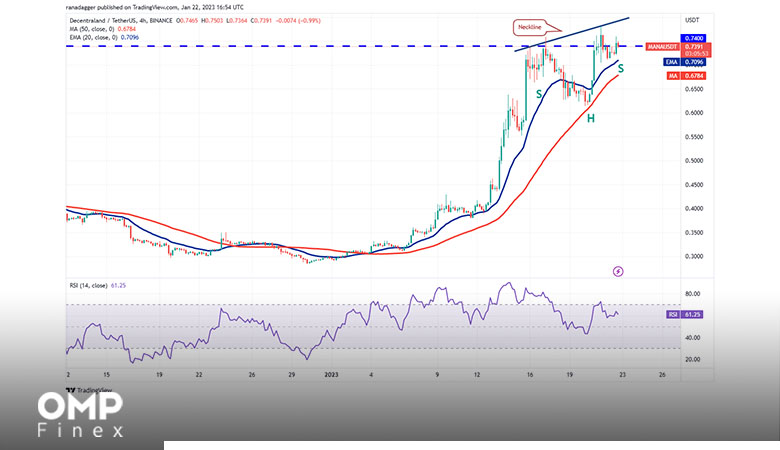Click the 0.6500 price axis value
The height and width of the screenshot is (450, 780).
click(x=694, y=90)
